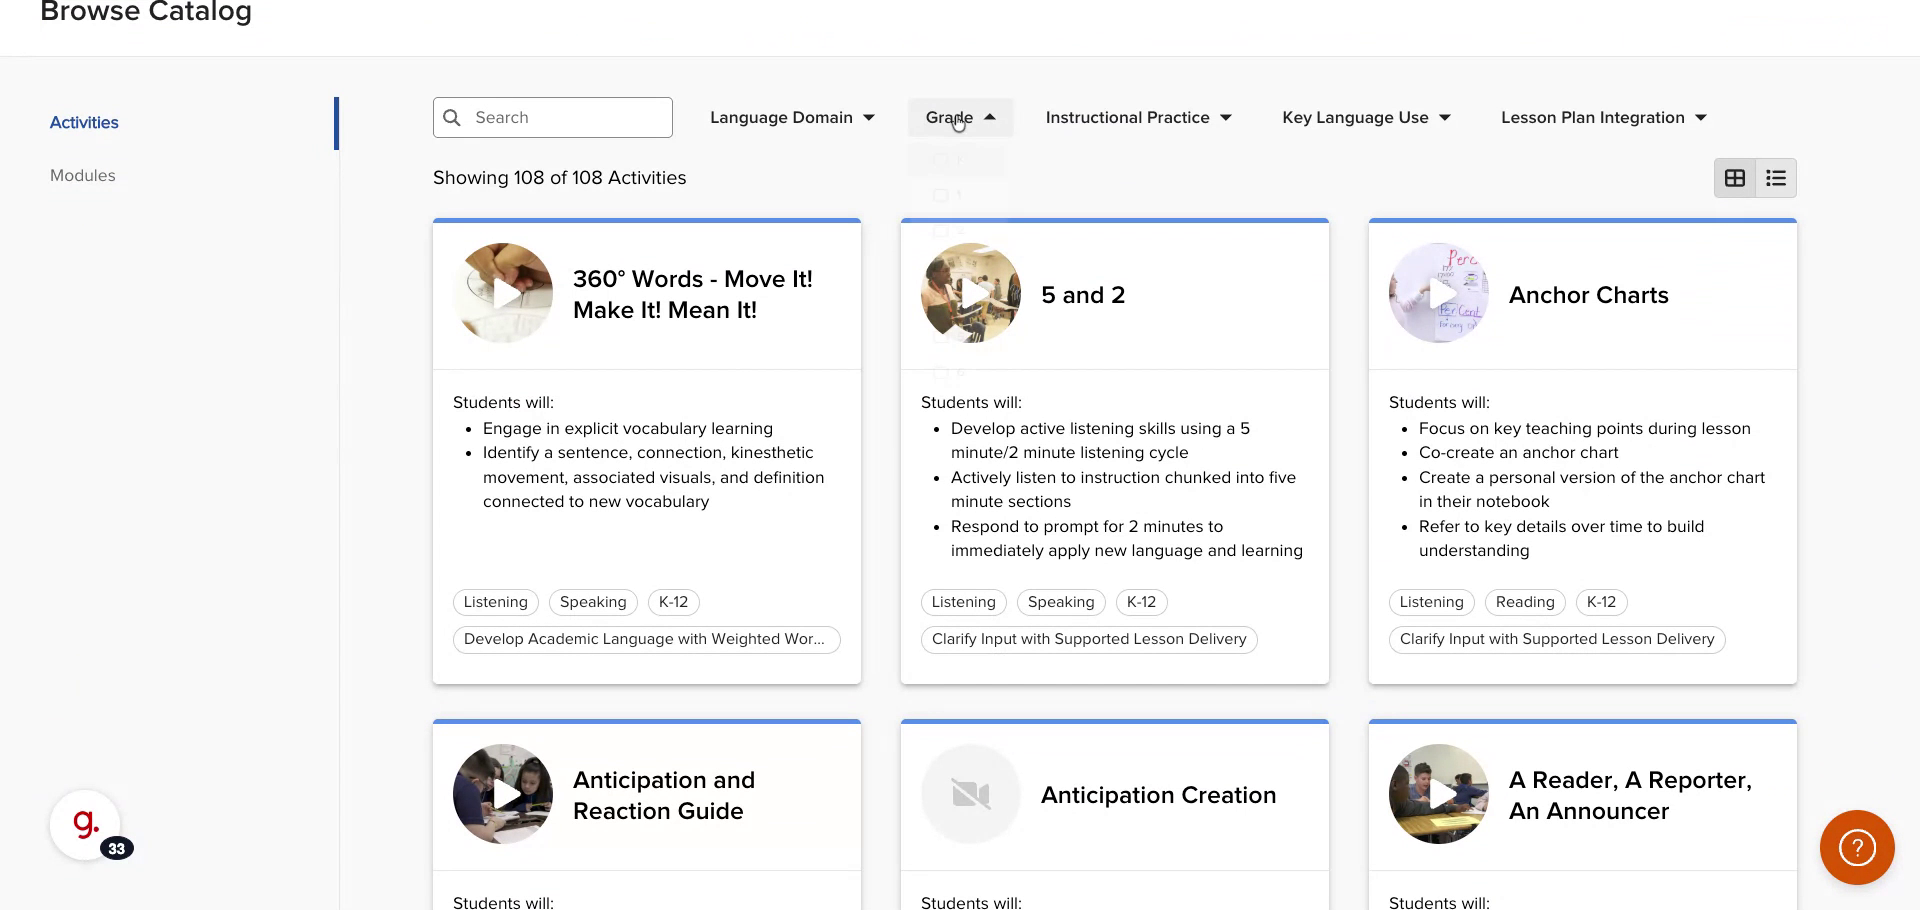The image size is (1920, 910).
Task: Focus the Search activities field
Action: (x=565, y=118)
